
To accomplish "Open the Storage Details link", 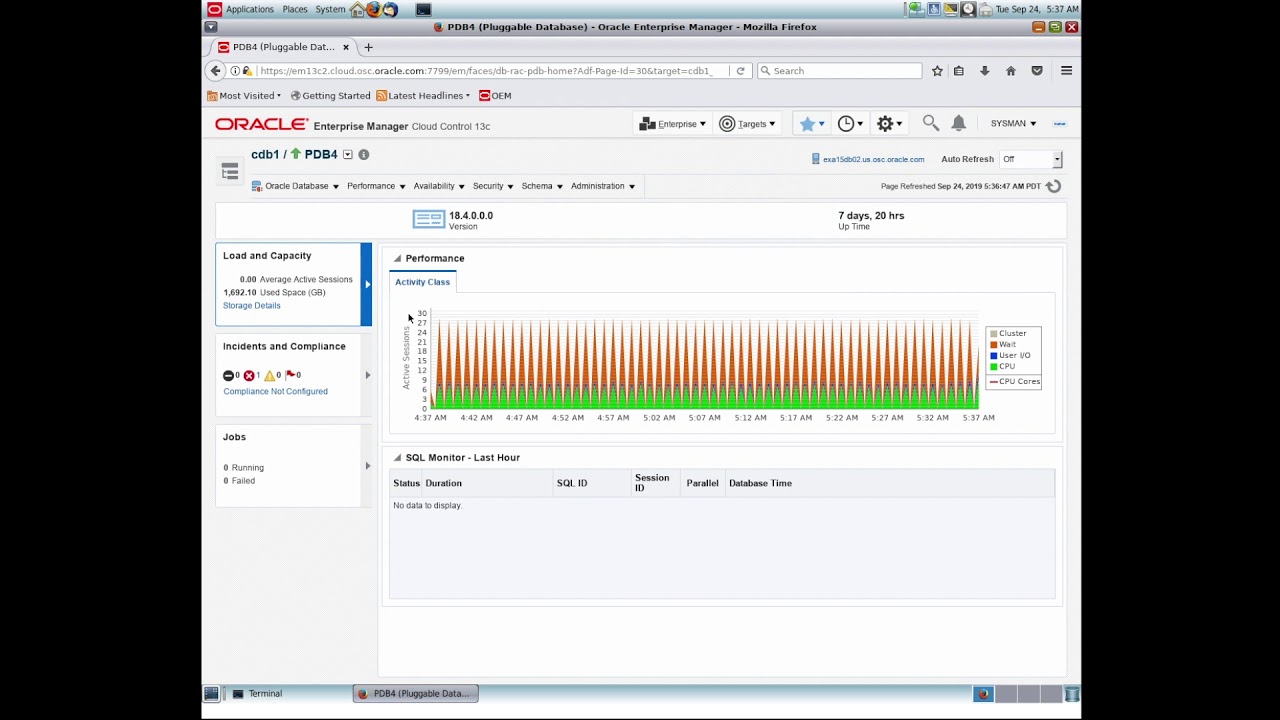I will pyautogui.click(x=252, y=306).
